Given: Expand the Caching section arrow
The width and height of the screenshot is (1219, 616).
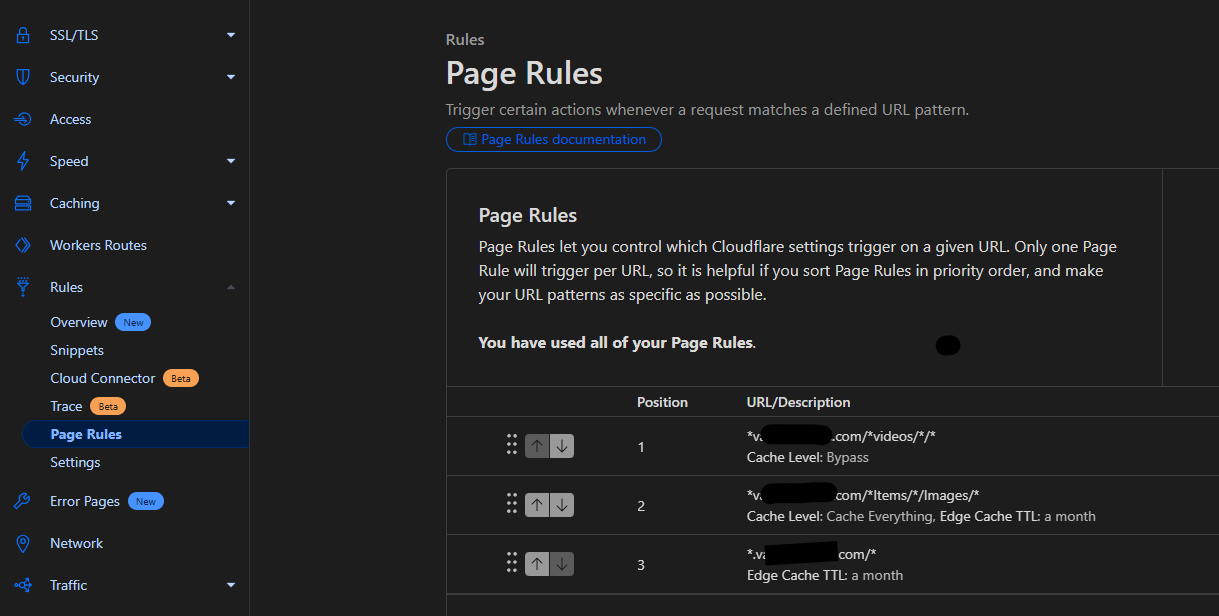Looking at the screenshot, I should 231,203.
